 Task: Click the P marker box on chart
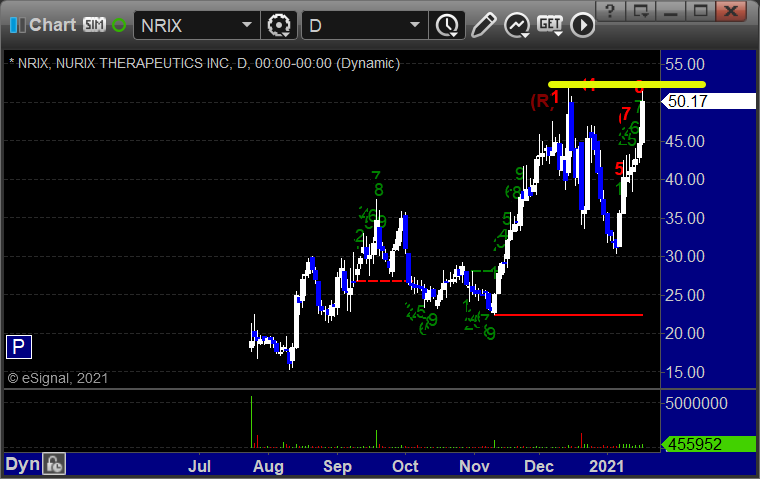point(19,347)
